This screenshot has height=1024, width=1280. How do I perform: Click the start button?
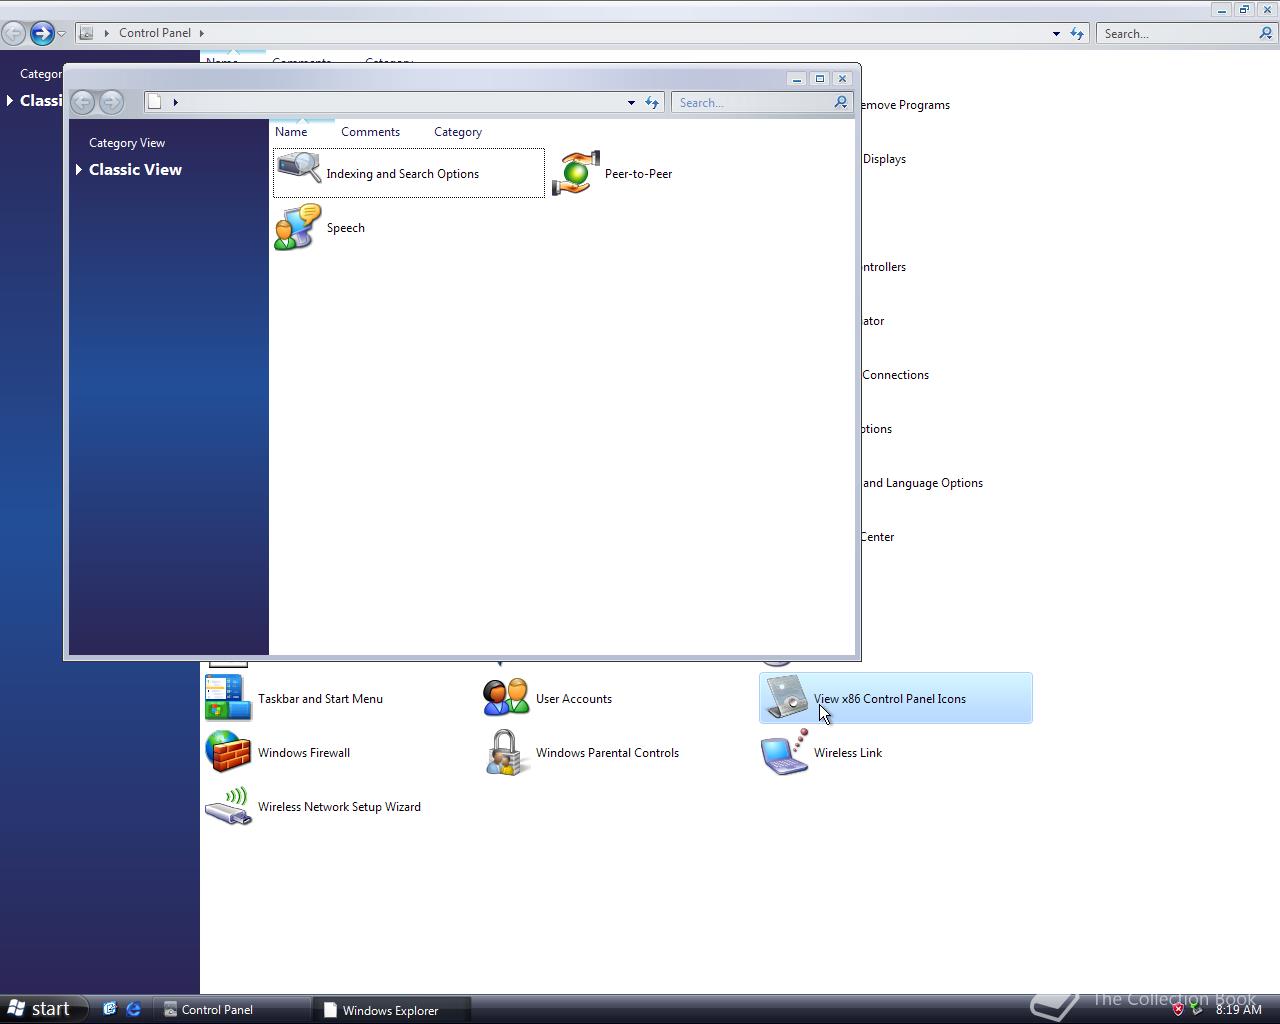(x=40, y=1009)
